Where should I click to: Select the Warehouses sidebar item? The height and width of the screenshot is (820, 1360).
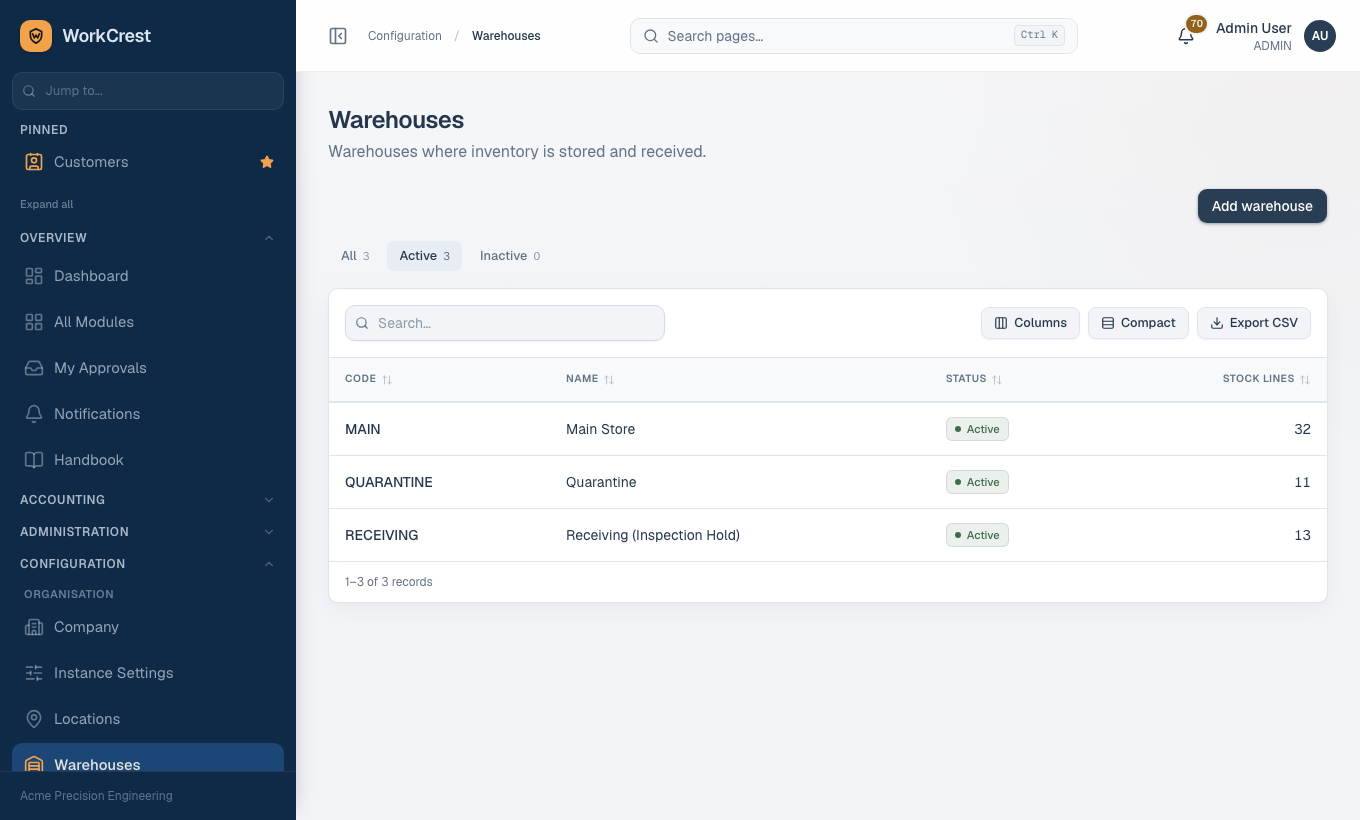click(148, 758)
